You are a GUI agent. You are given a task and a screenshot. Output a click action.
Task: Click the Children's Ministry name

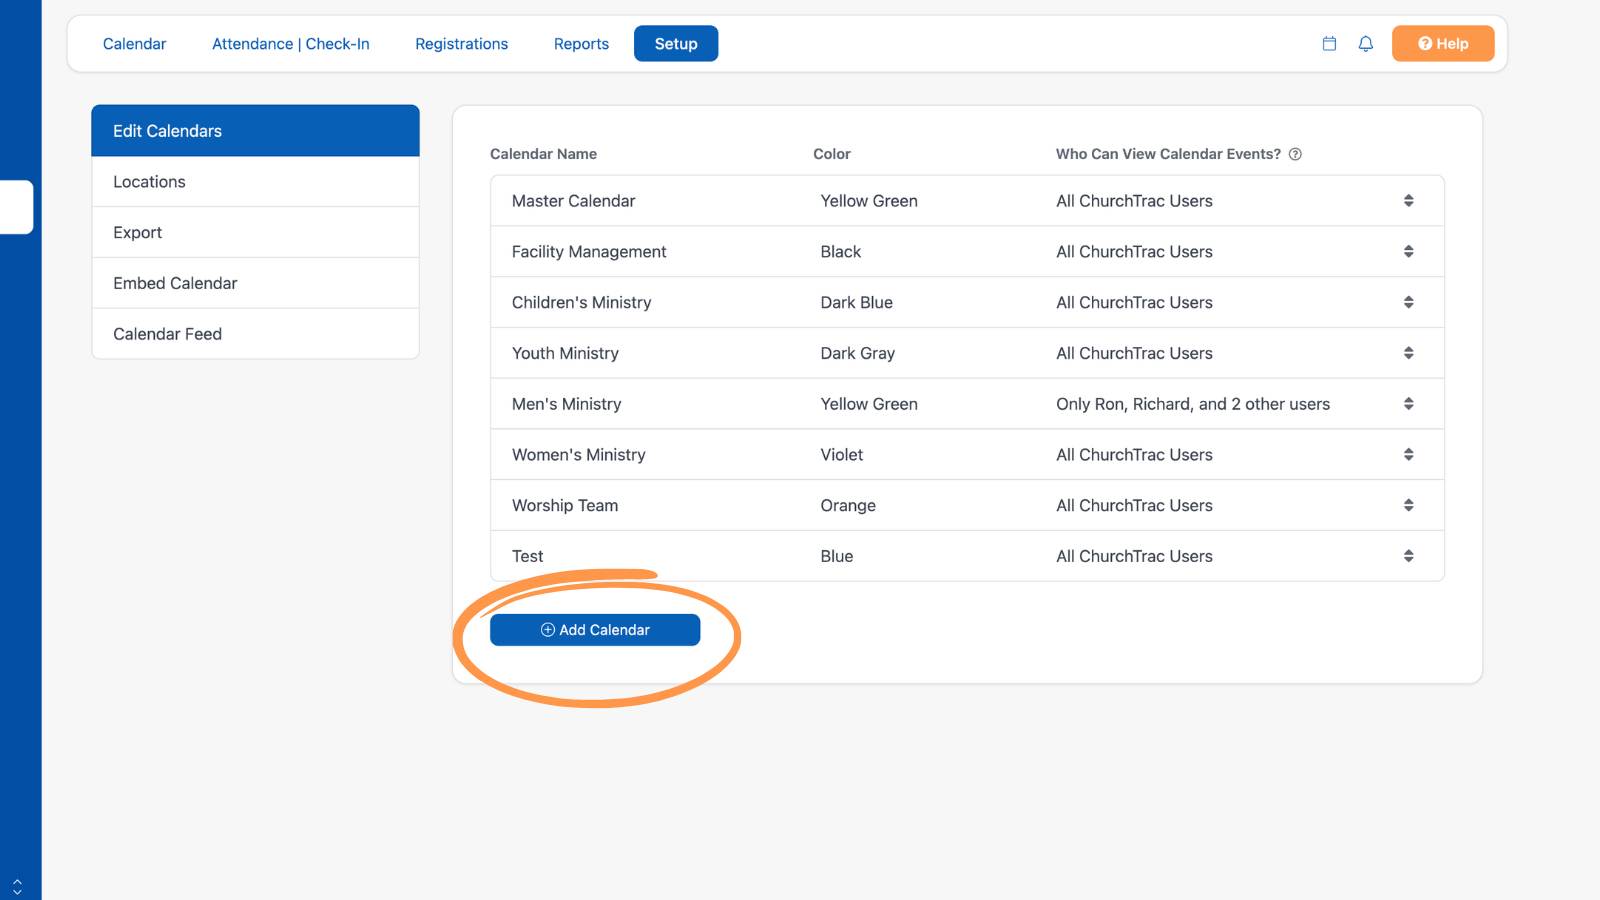[581, 303]
